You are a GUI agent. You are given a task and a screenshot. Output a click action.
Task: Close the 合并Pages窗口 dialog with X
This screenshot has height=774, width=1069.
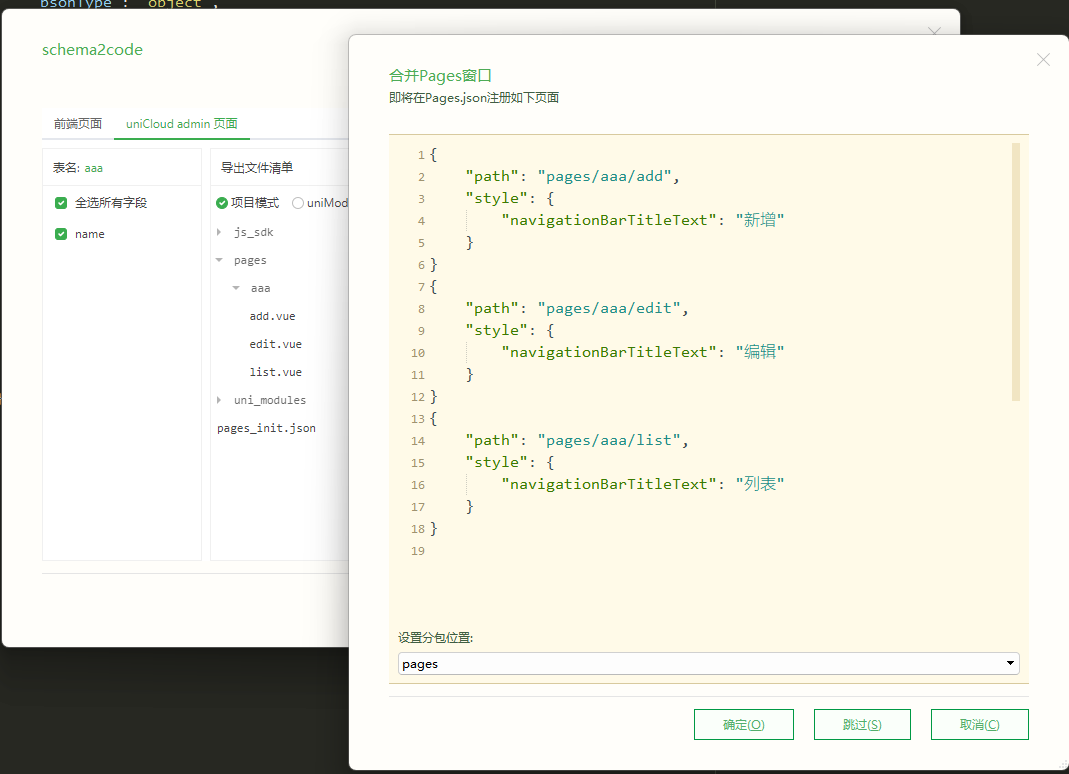click(x=1043, y=60)
